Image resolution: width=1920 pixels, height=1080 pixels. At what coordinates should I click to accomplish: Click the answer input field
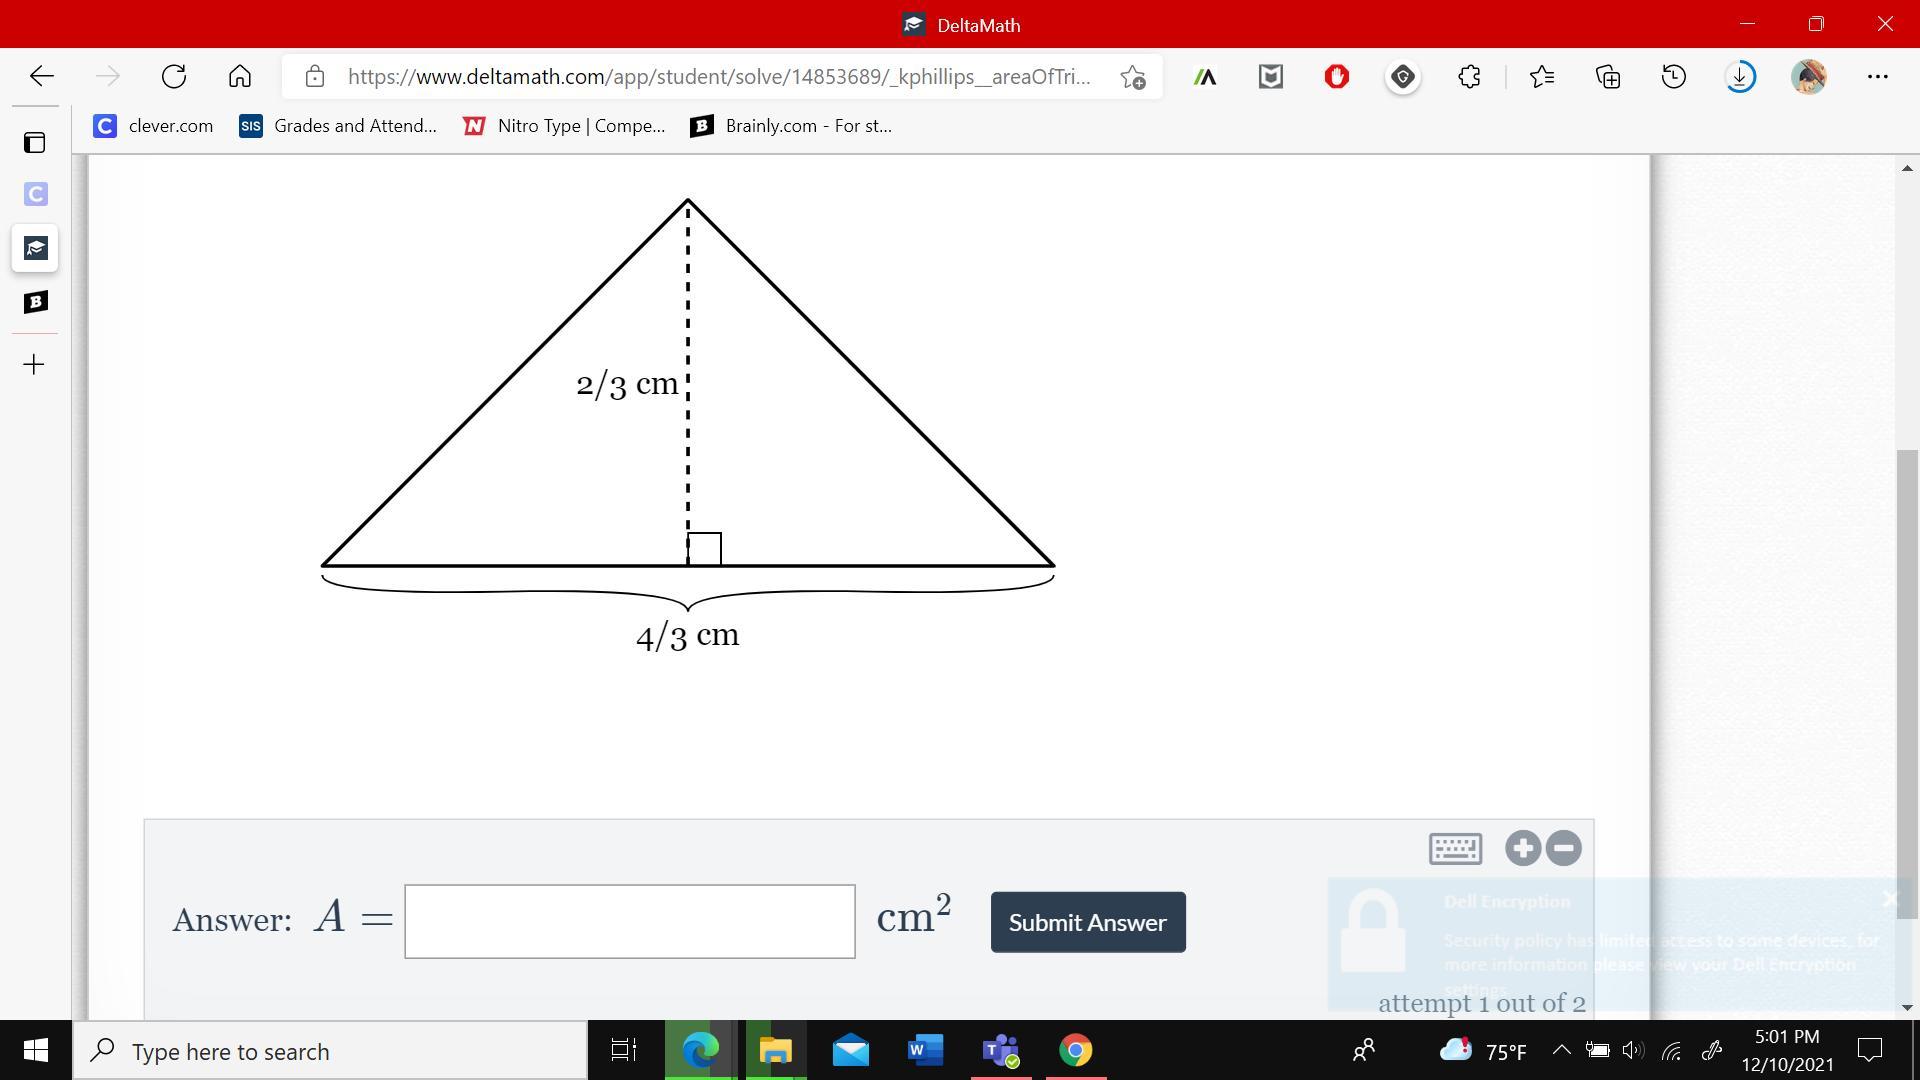630,921
